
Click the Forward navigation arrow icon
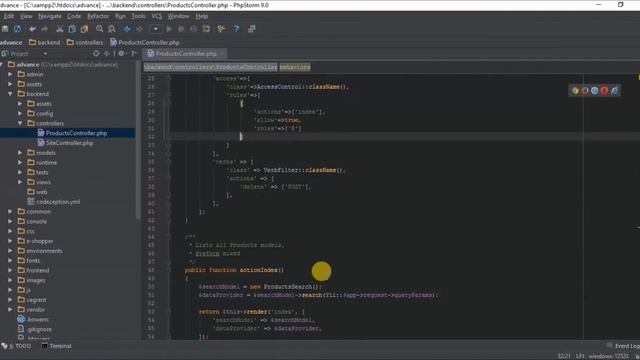click(140, 29)
